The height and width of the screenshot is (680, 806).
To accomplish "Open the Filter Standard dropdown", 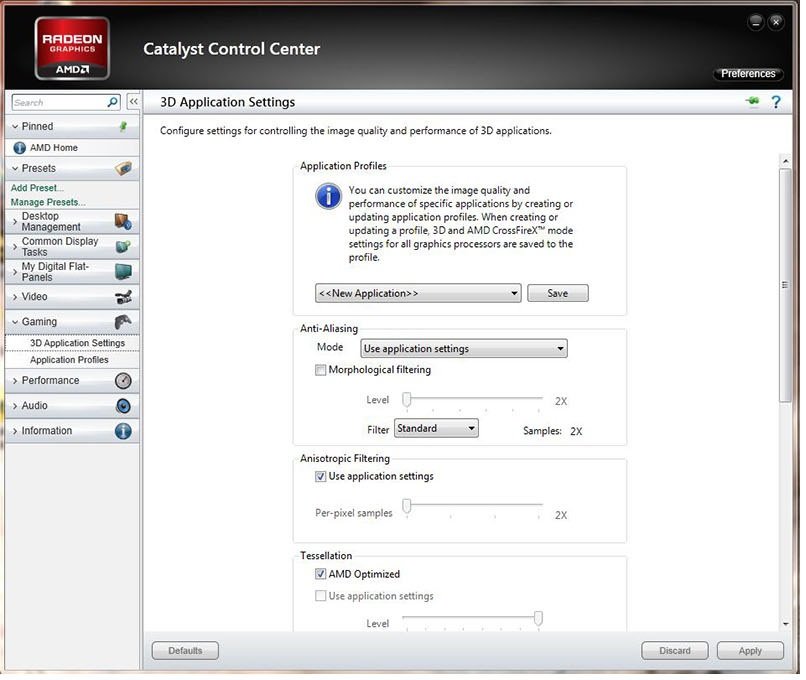I will [436, 428].
